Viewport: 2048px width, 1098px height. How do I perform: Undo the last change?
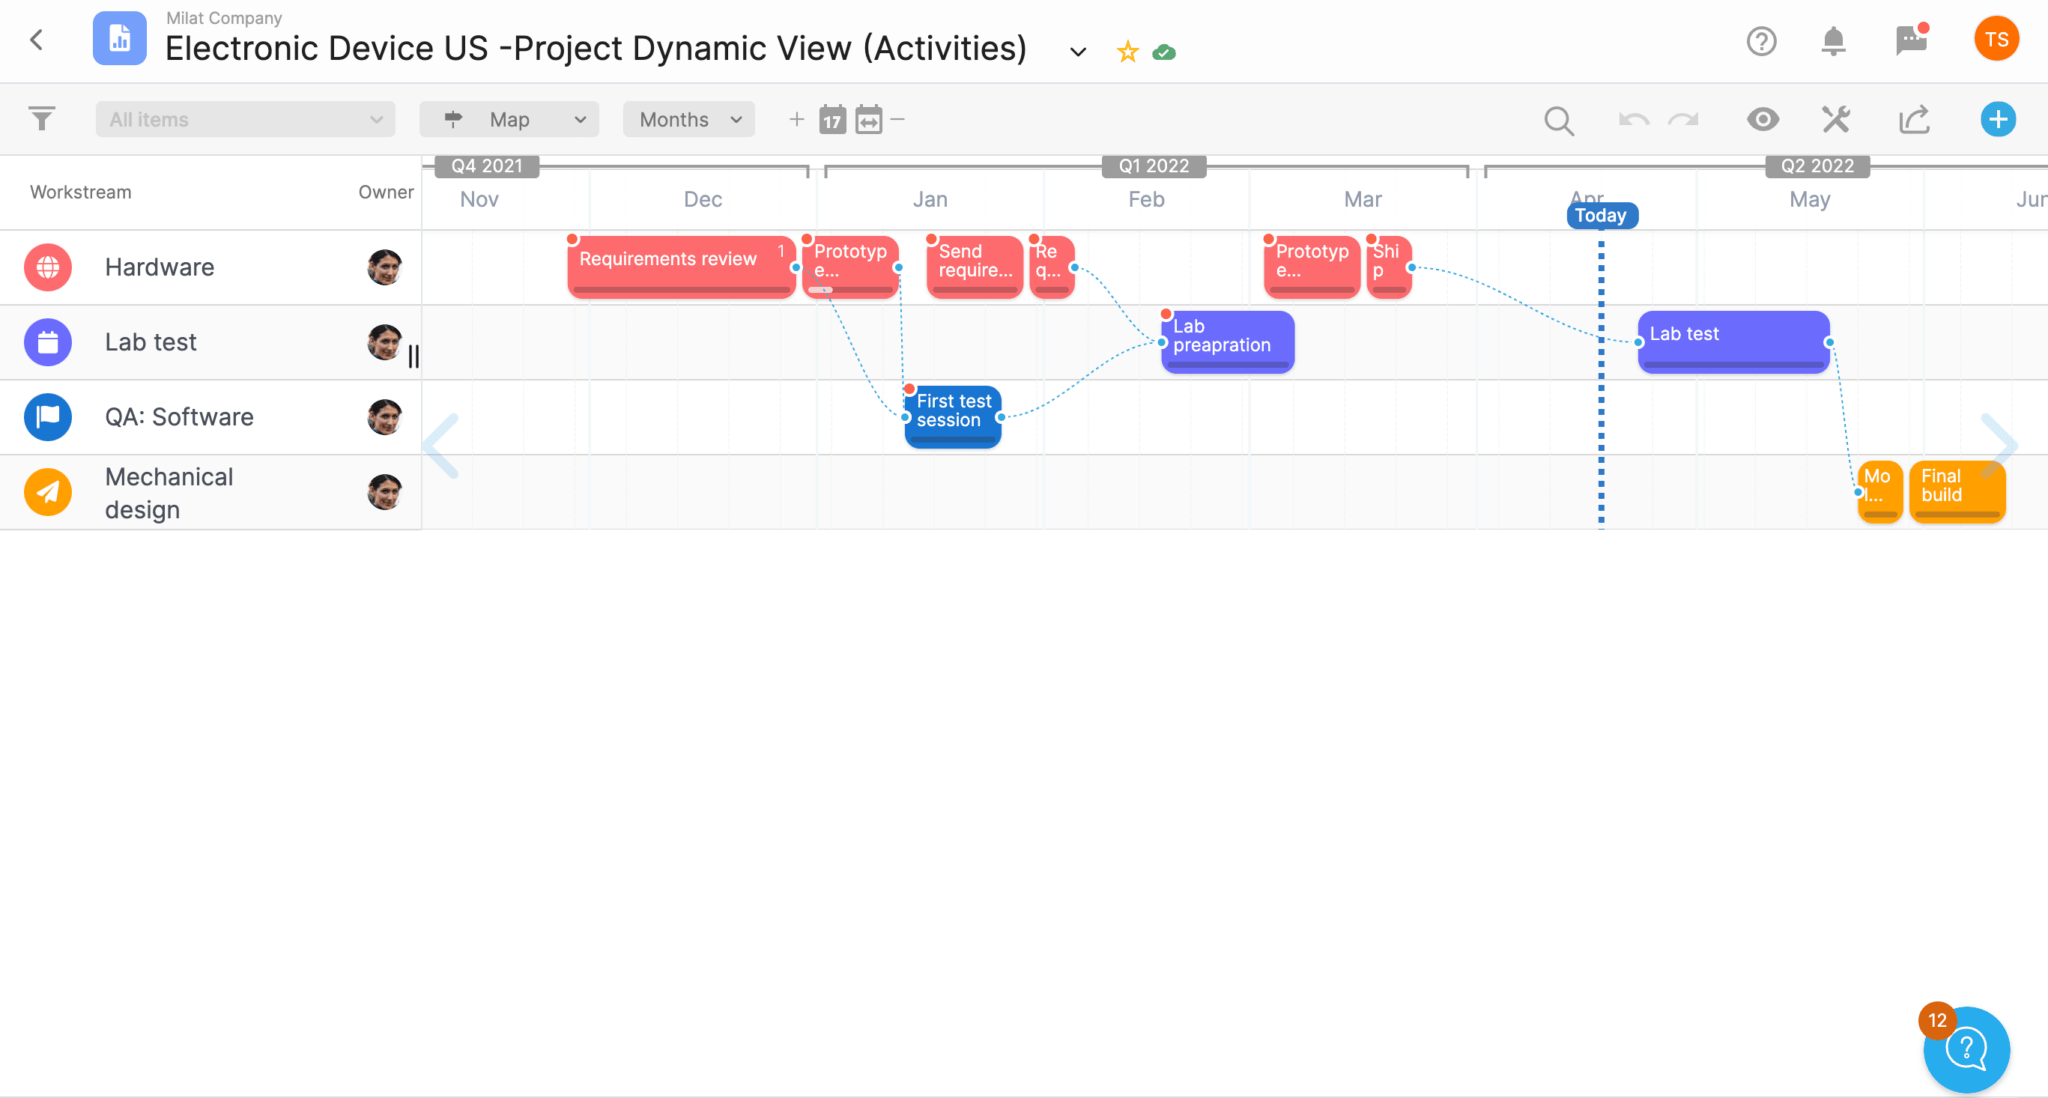pyautogui.click(x=1632, y=119)
